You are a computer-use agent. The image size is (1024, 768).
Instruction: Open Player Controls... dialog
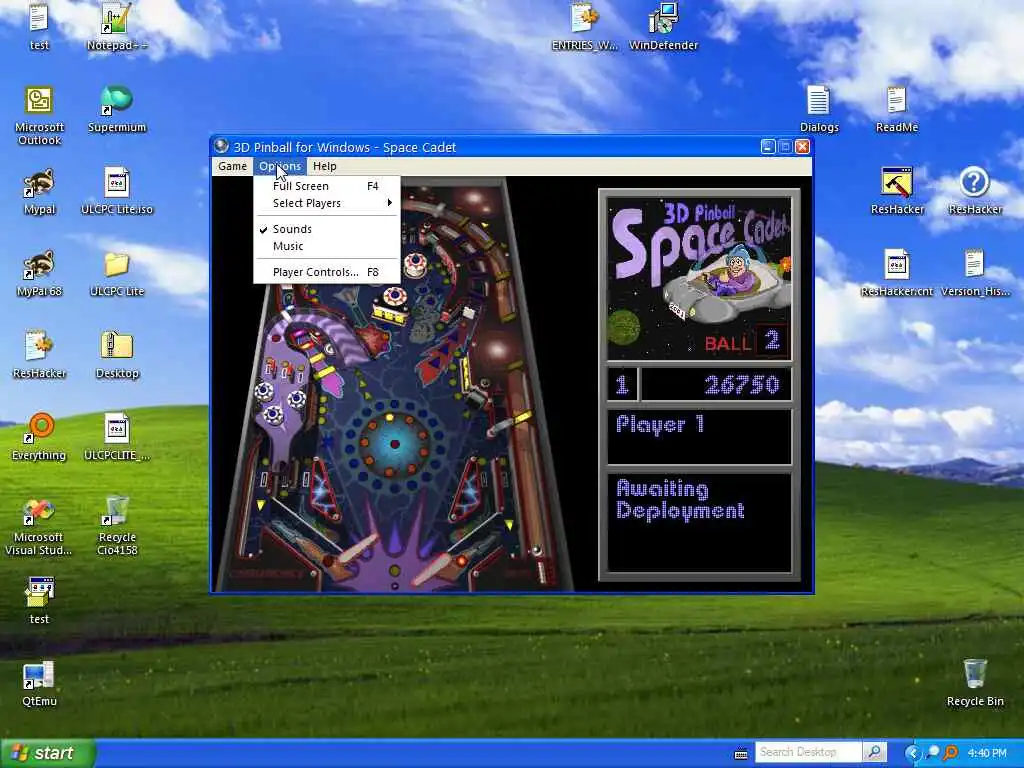pos(327,272)
